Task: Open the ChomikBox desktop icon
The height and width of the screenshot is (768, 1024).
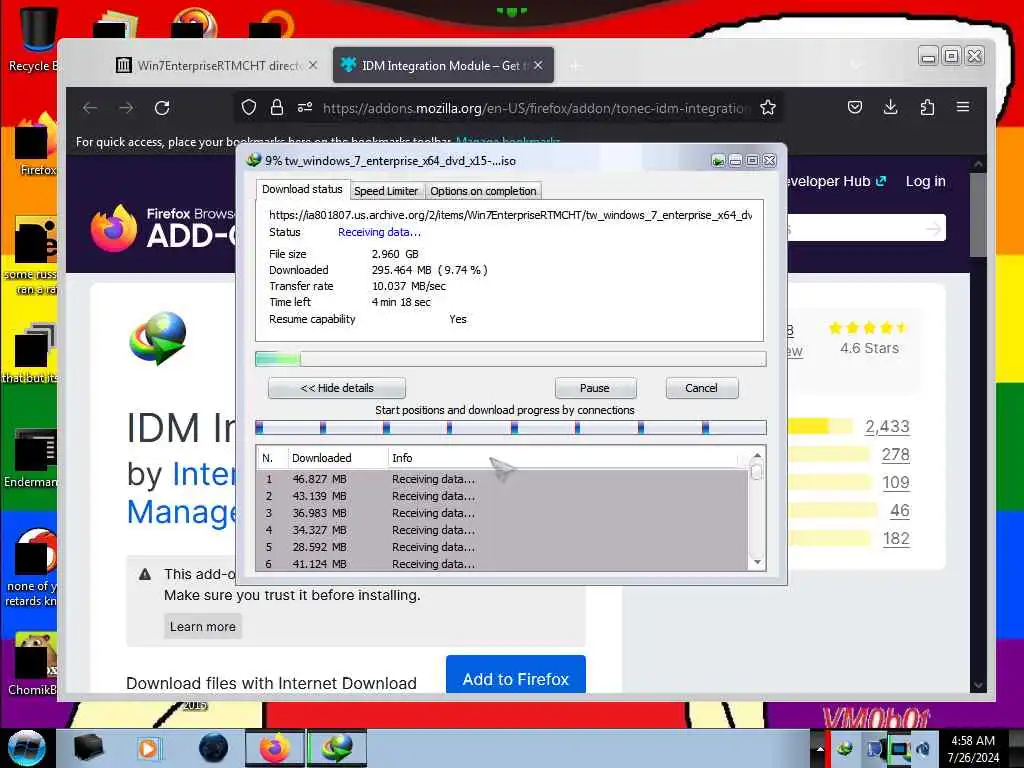Action: (33, 664)
